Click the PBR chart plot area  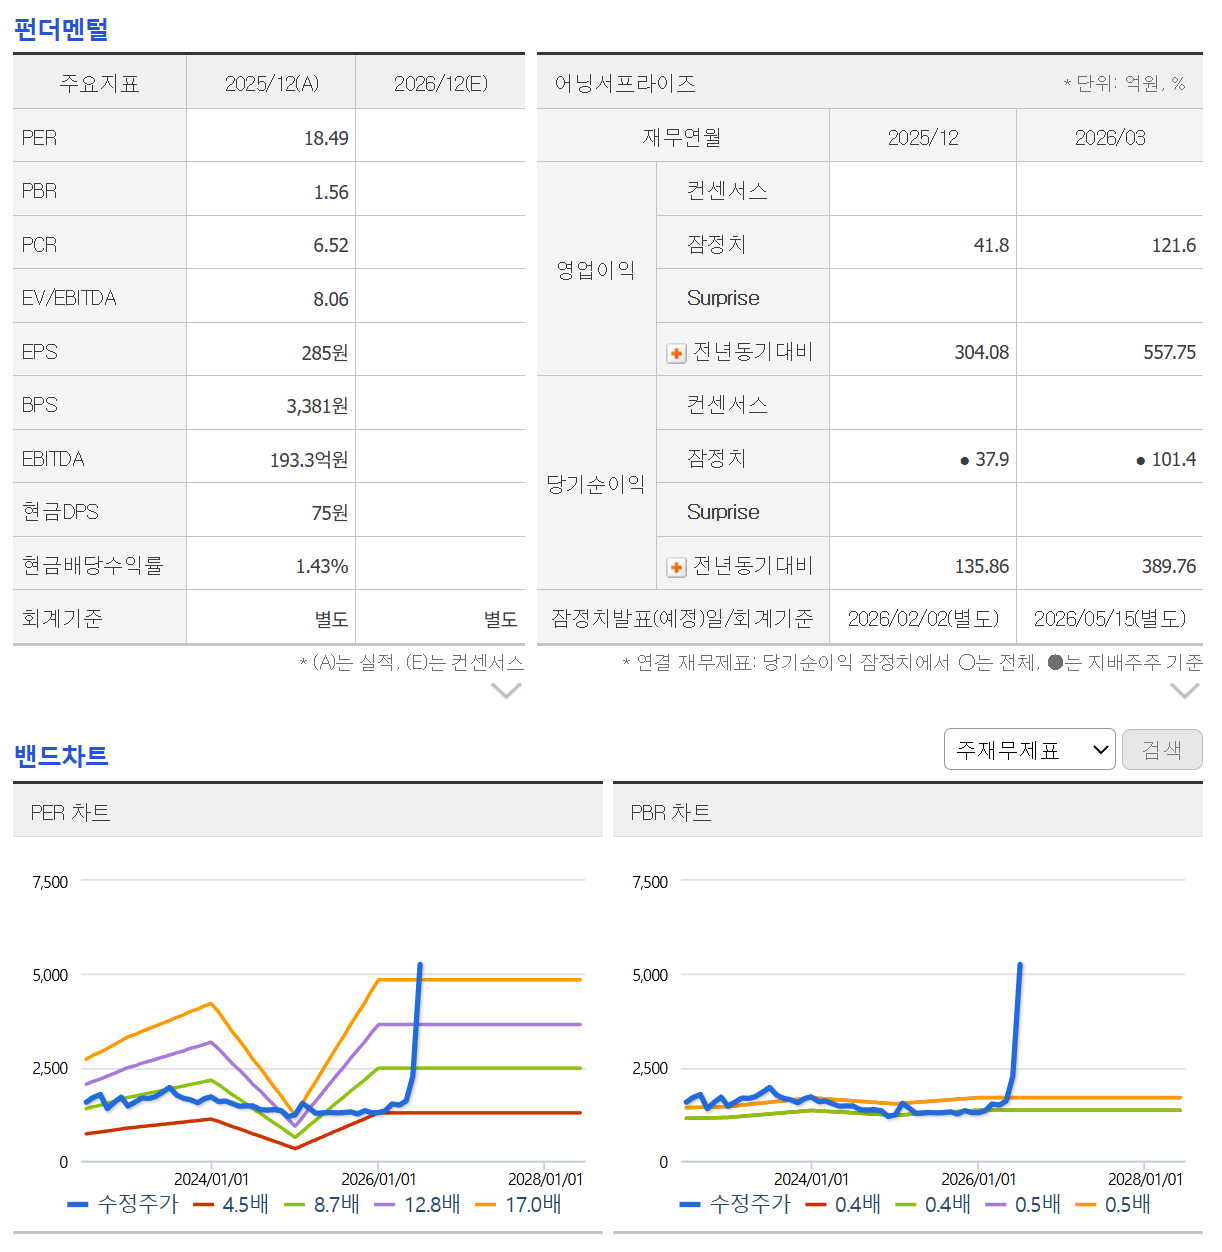click(x=933, y=1020)
